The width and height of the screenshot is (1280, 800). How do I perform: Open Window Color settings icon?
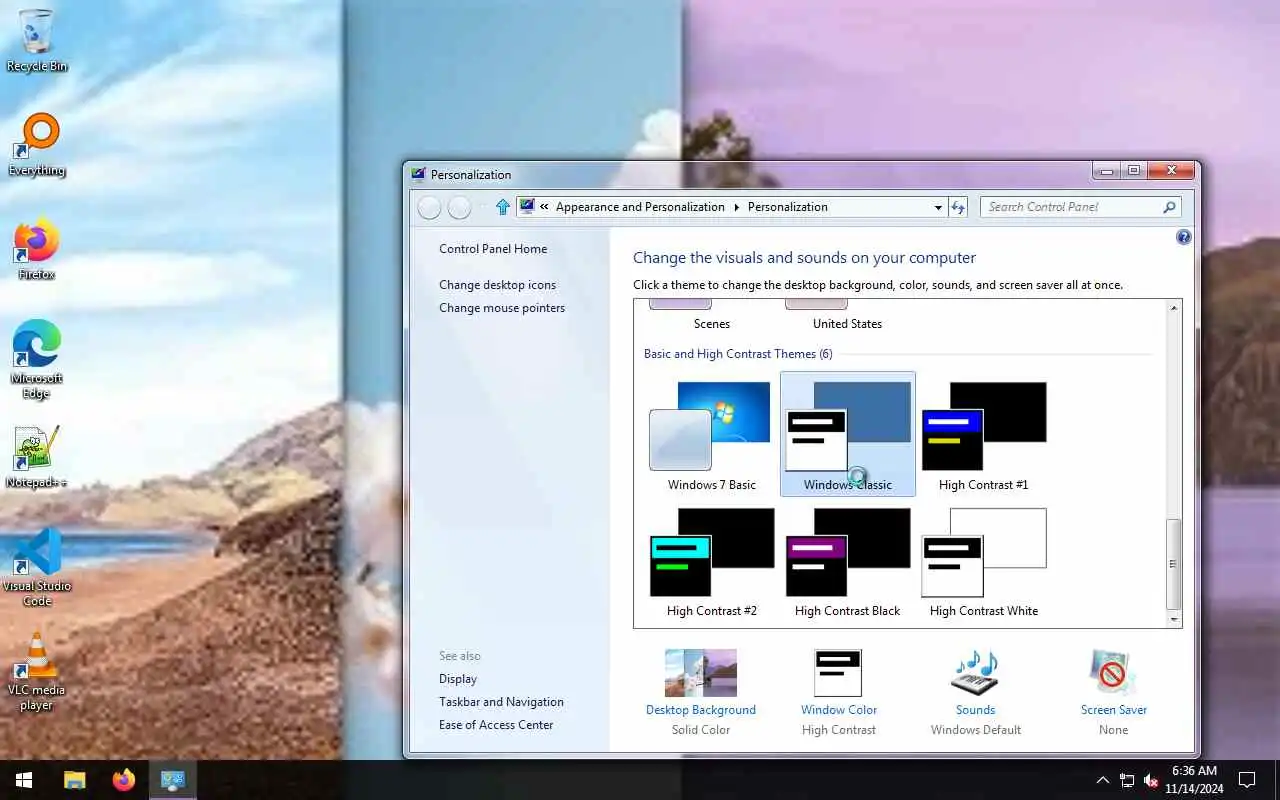pos(838,672)
